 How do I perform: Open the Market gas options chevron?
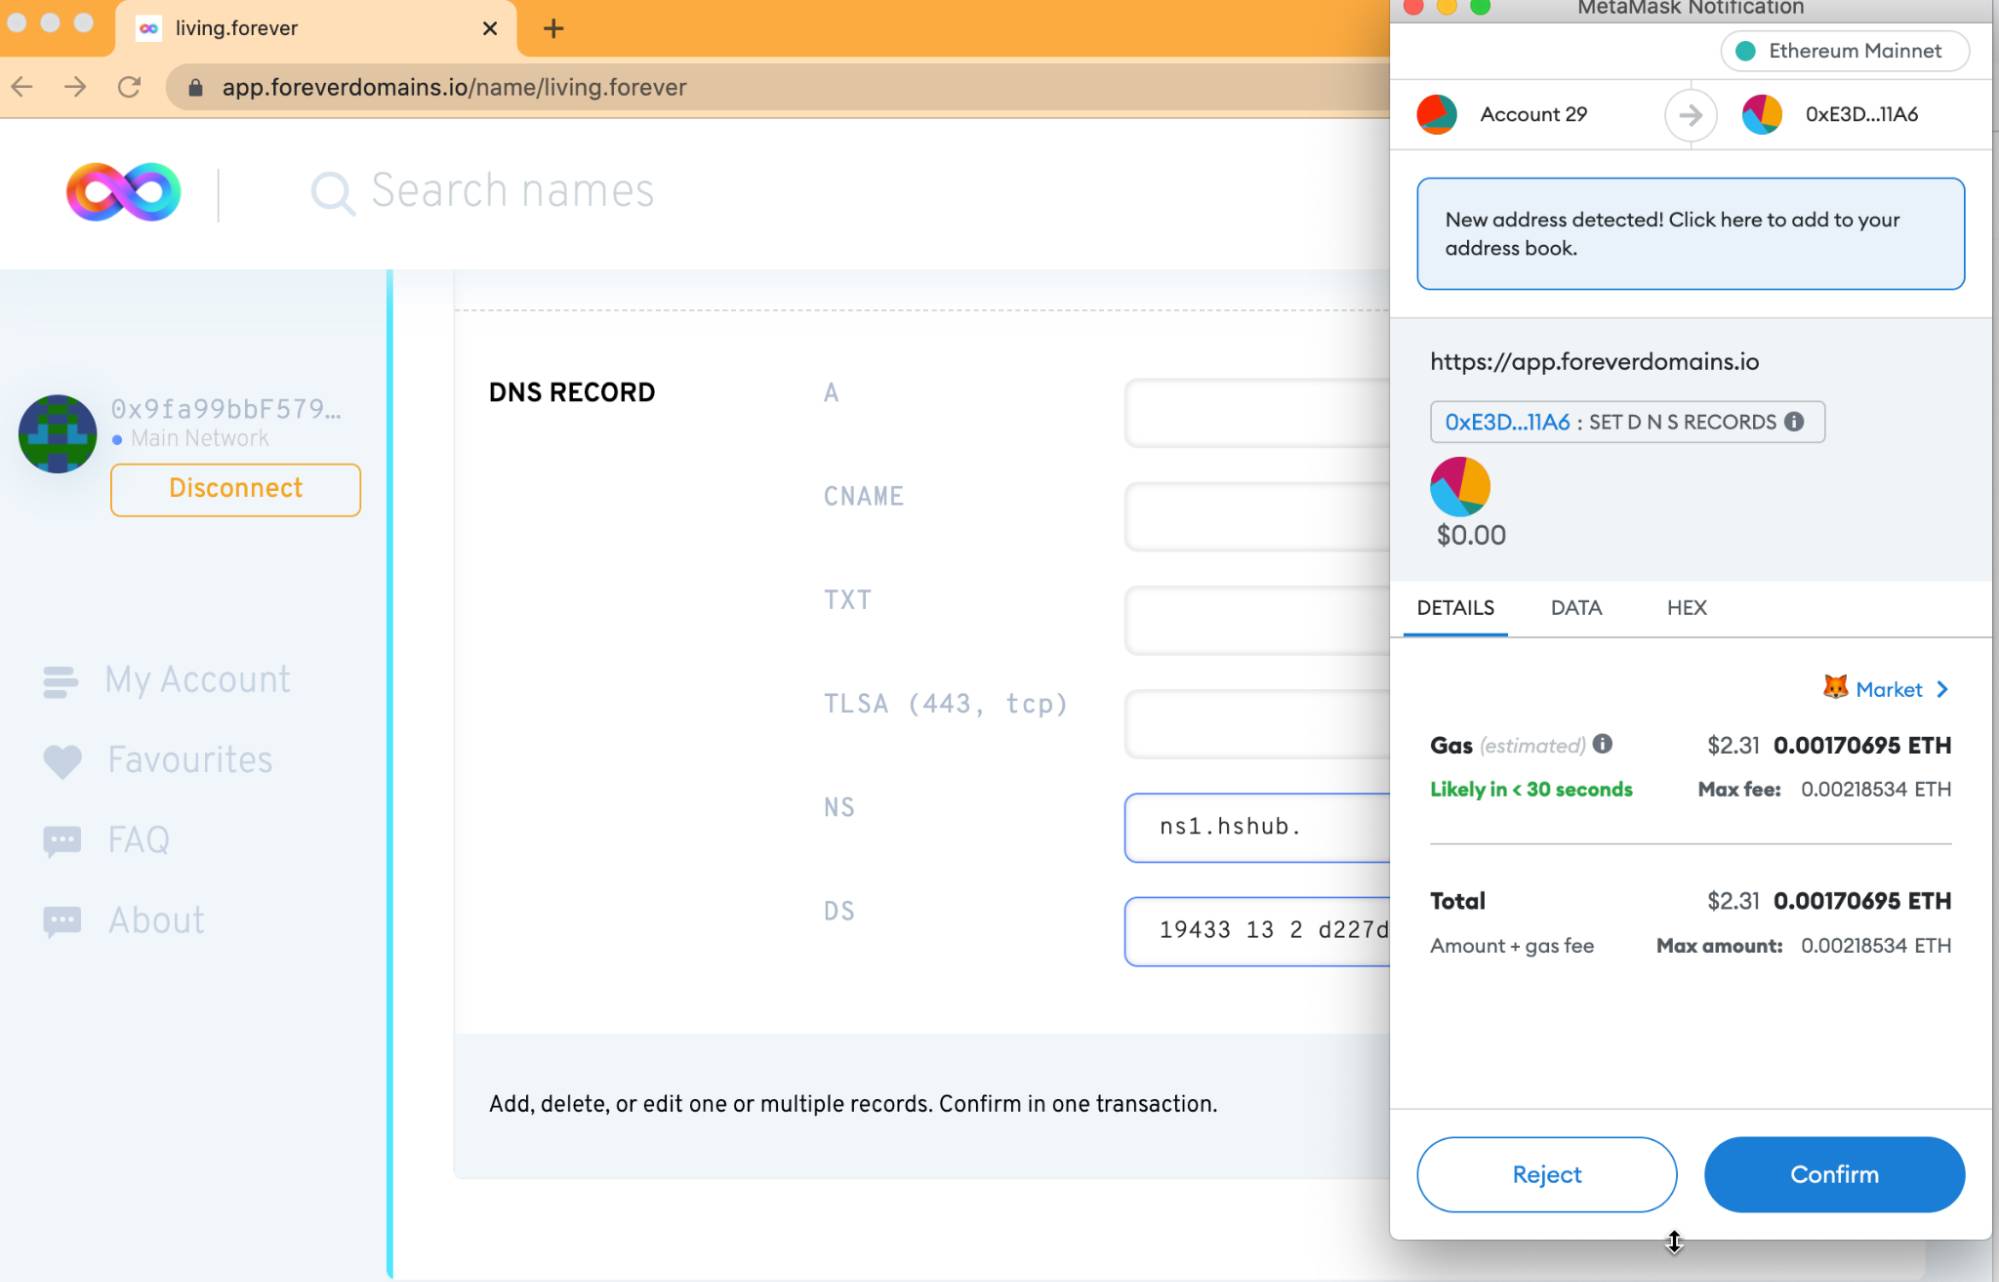pyautogui.click(x=1941, y=689)
